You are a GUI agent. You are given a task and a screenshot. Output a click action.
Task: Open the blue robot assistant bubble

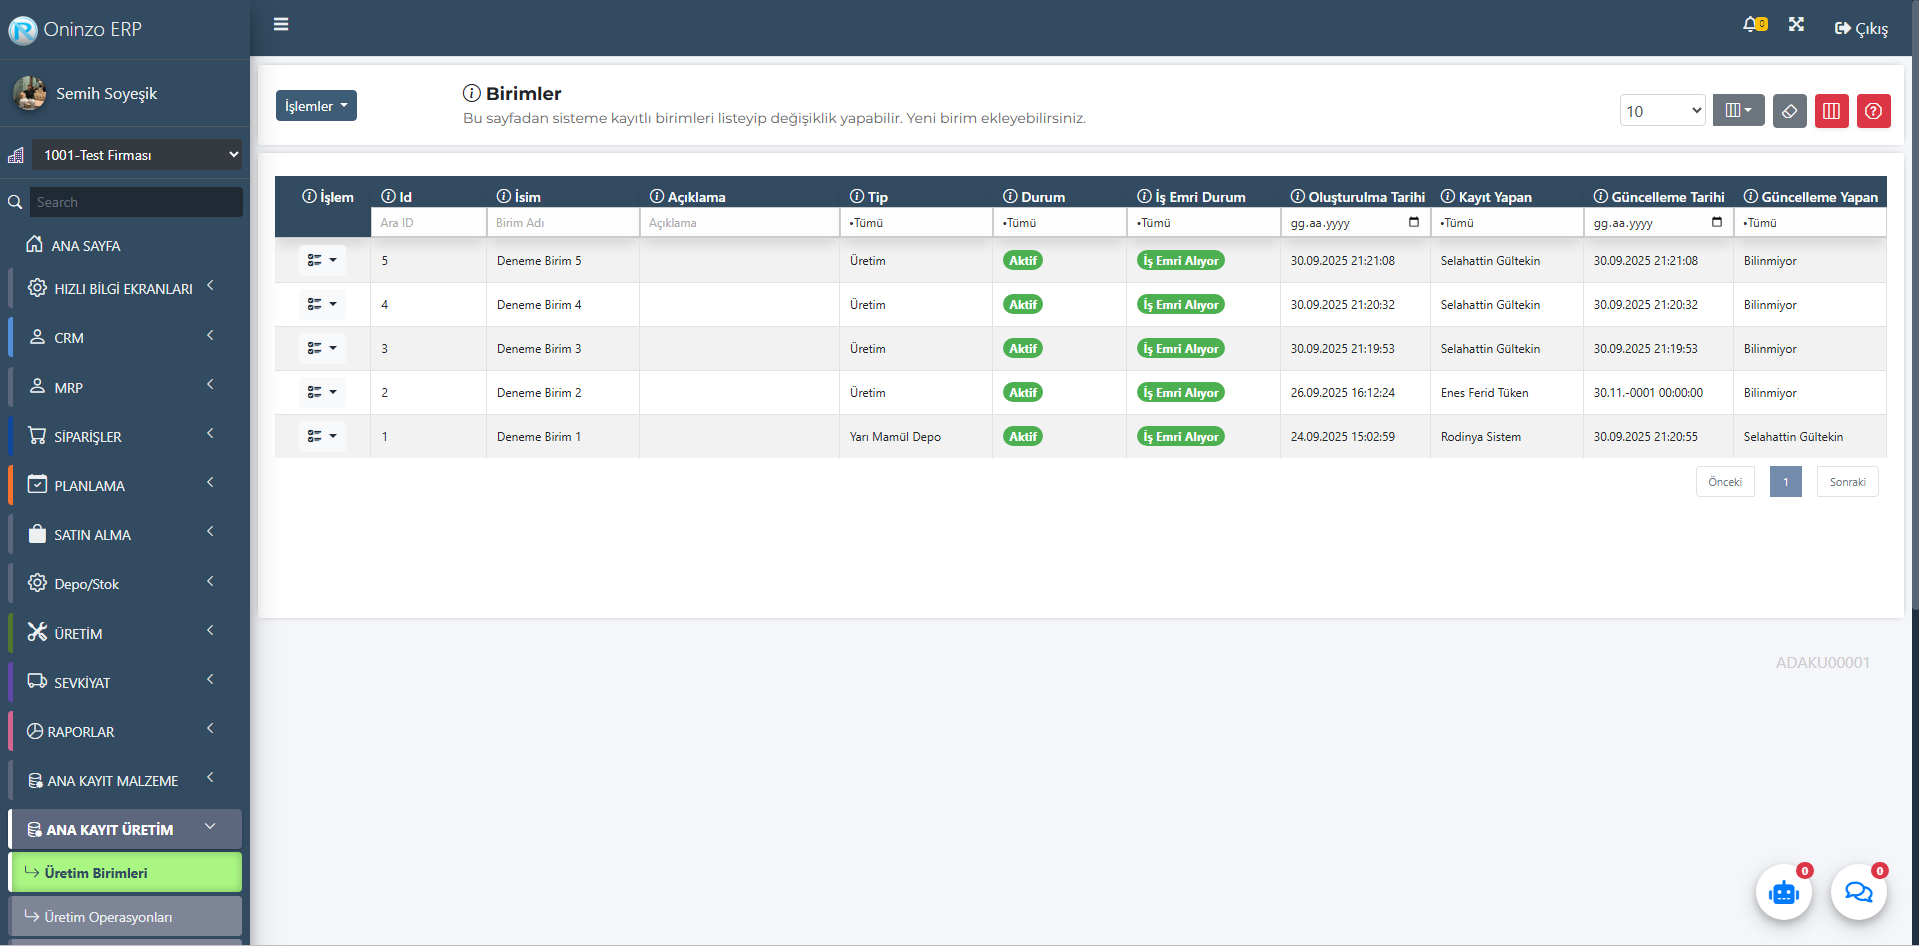1783,892
